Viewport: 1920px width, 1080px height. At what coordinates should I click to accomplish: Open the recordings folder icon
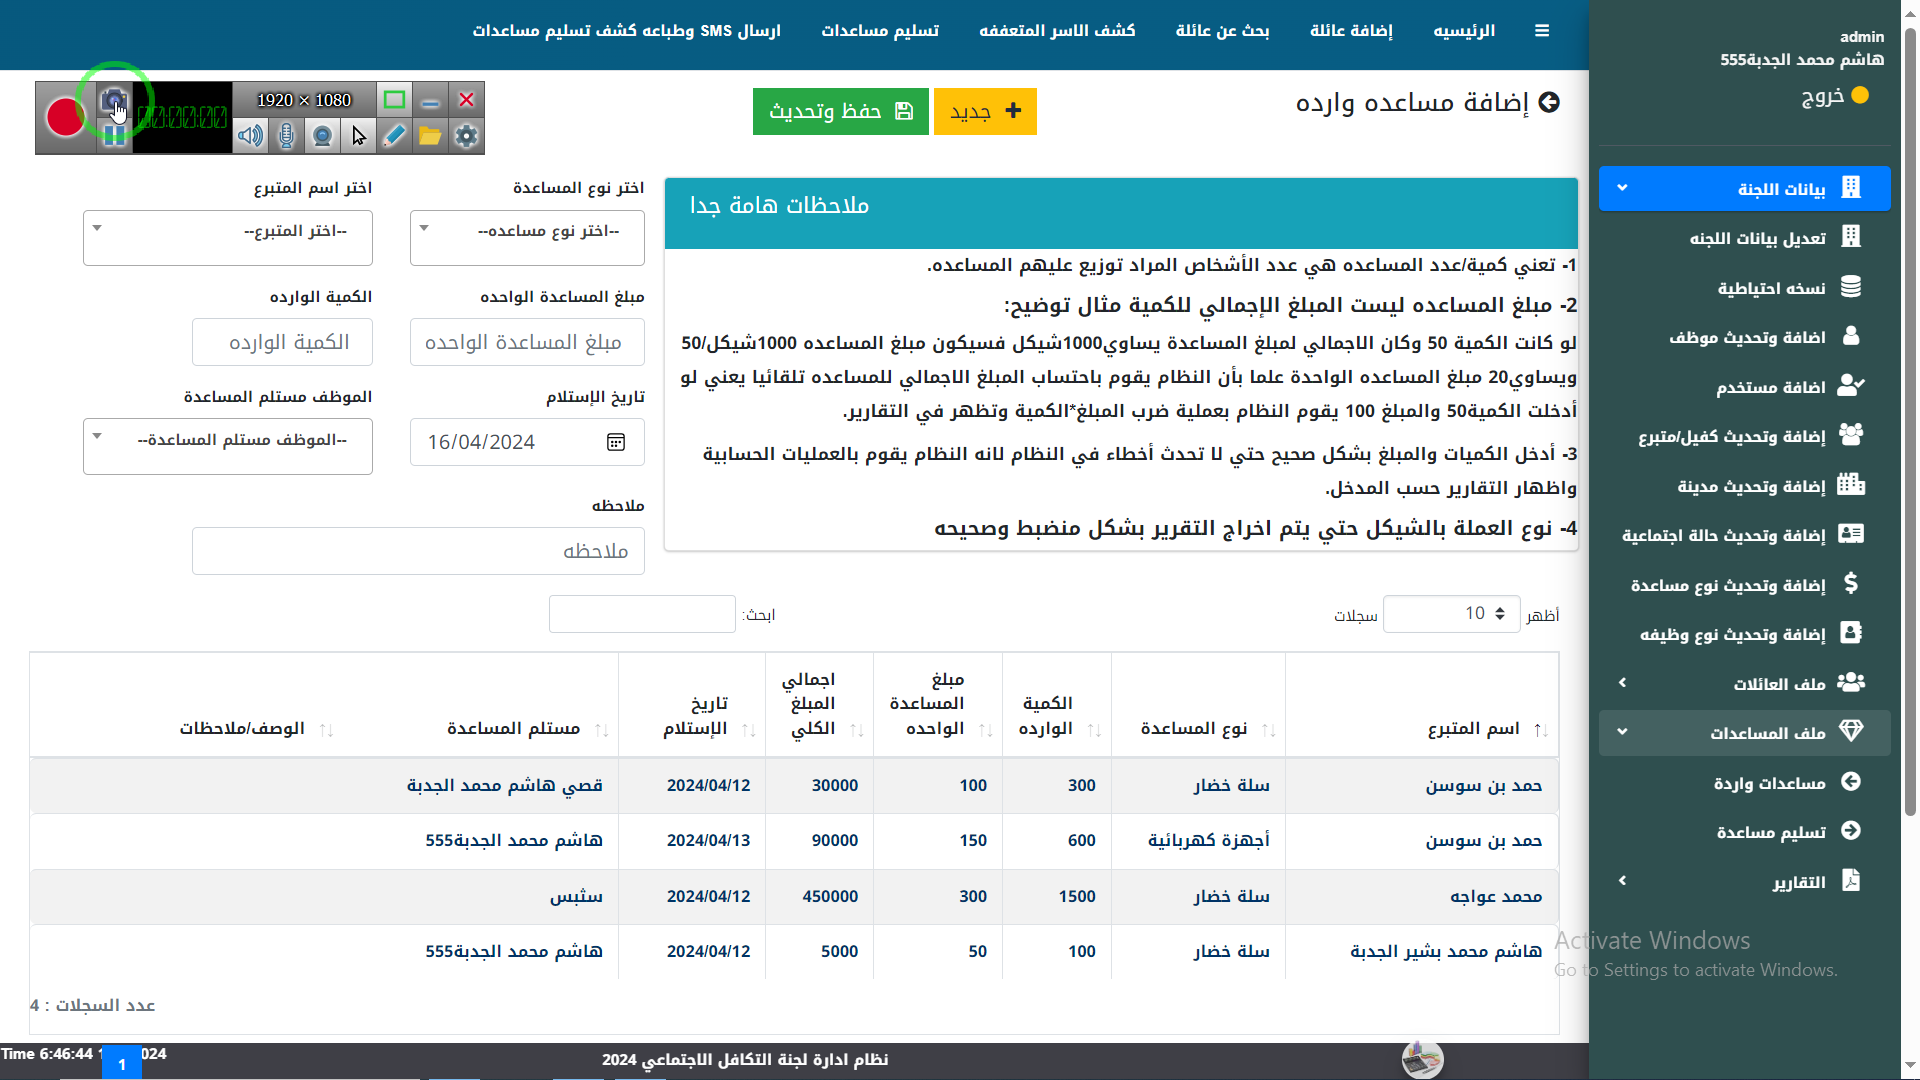point(430,135)
